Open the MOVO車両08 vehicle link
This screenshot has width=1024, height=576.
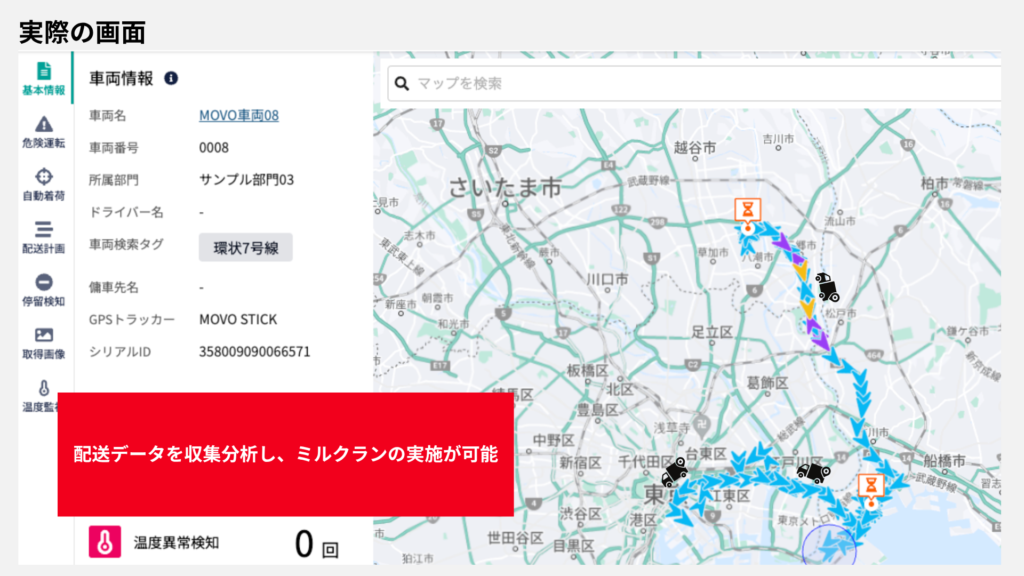[x=238, y=115]
